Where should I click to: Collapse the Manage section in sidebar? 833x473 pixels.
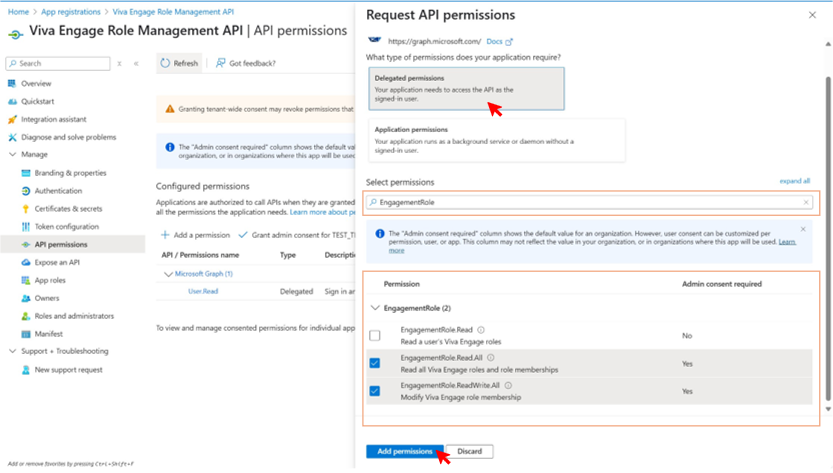[x=13, y=154]
